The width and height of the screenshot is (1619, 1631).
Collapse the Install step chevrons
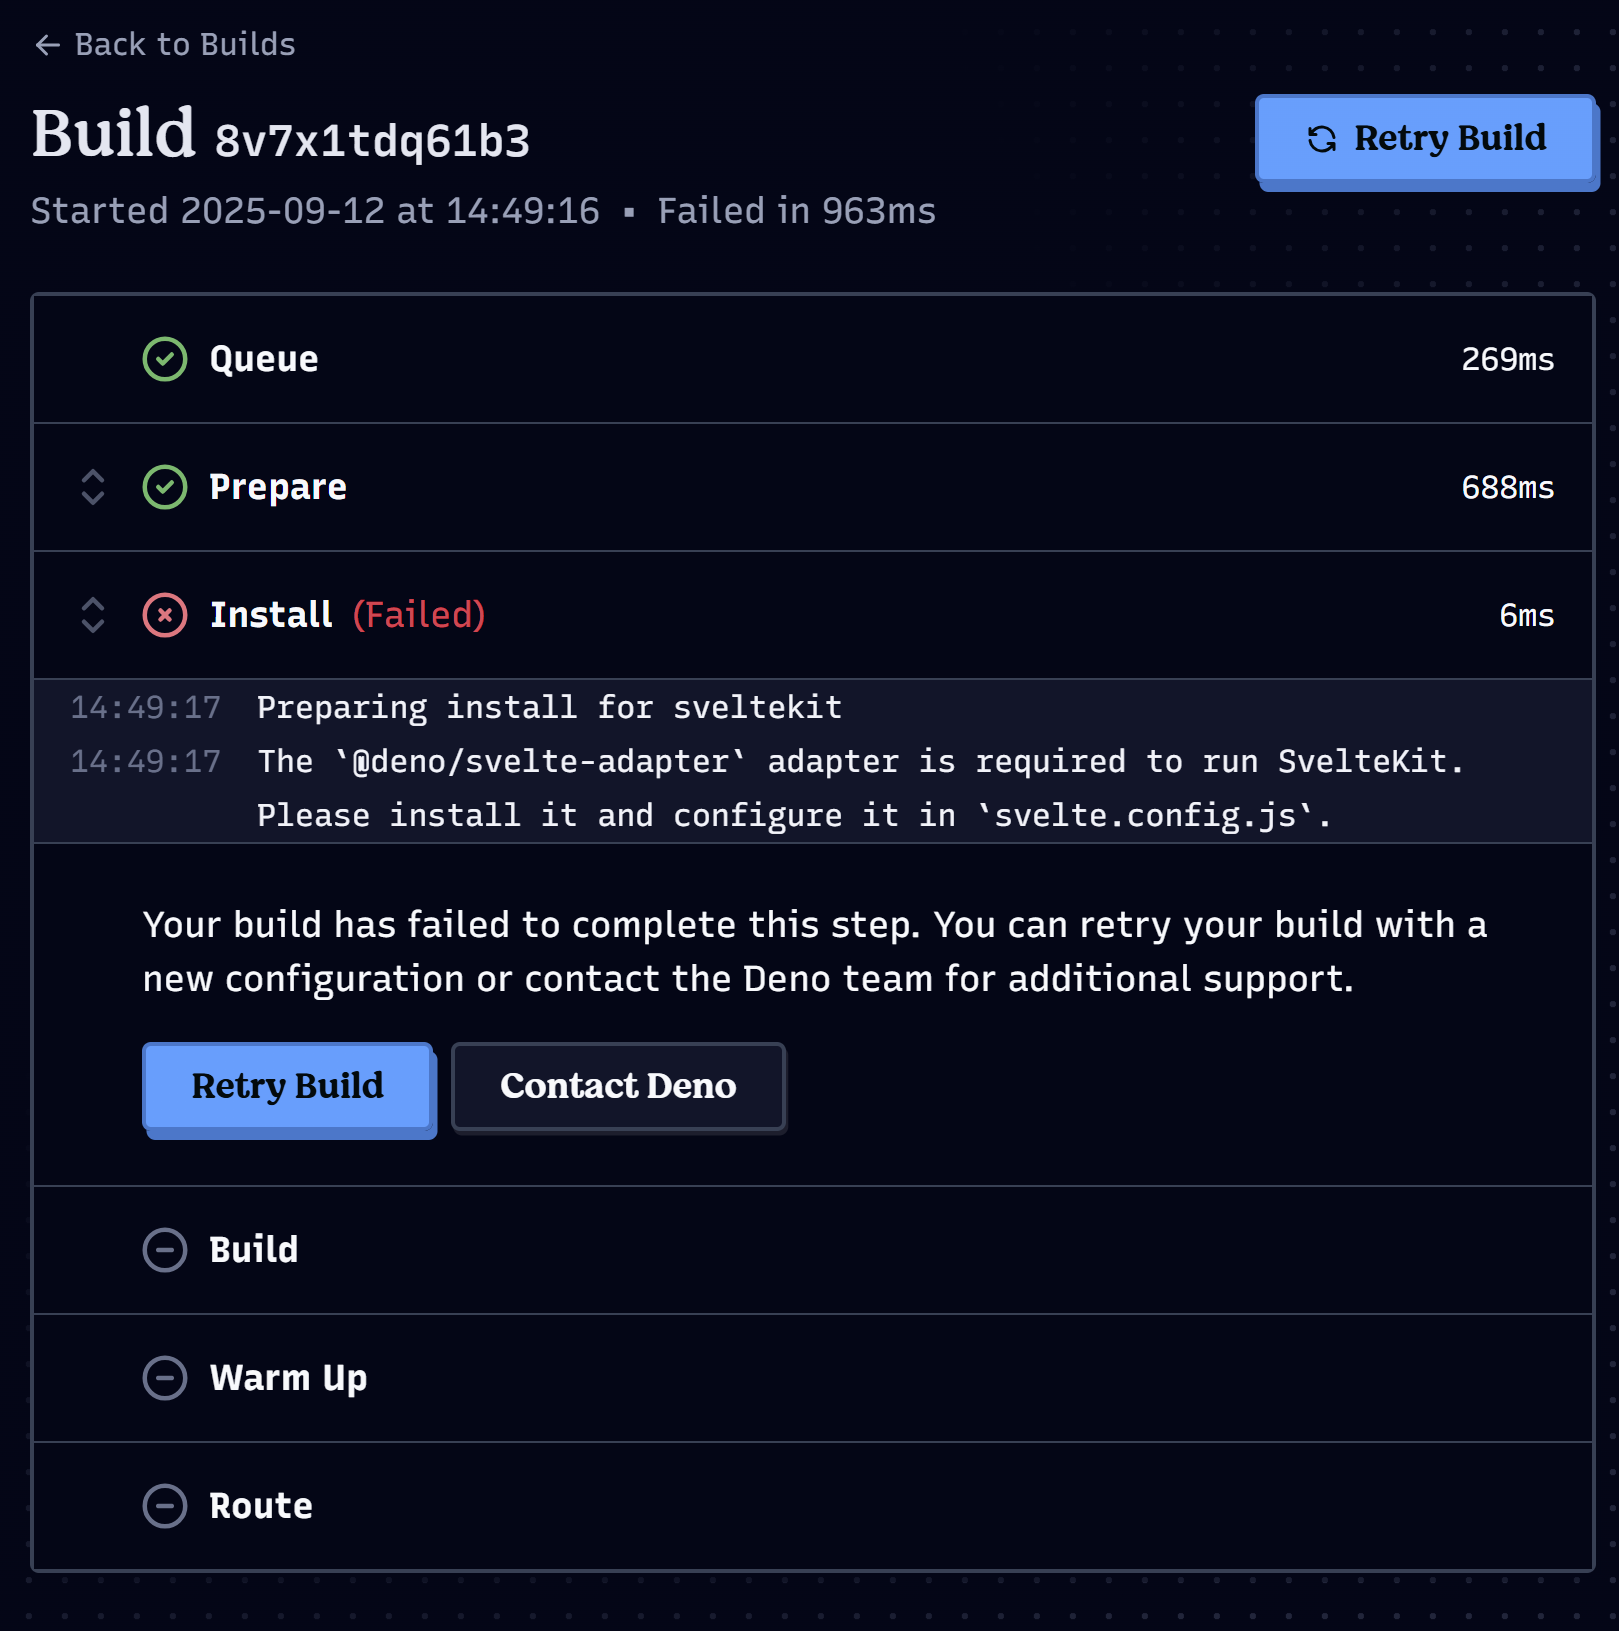93,615
